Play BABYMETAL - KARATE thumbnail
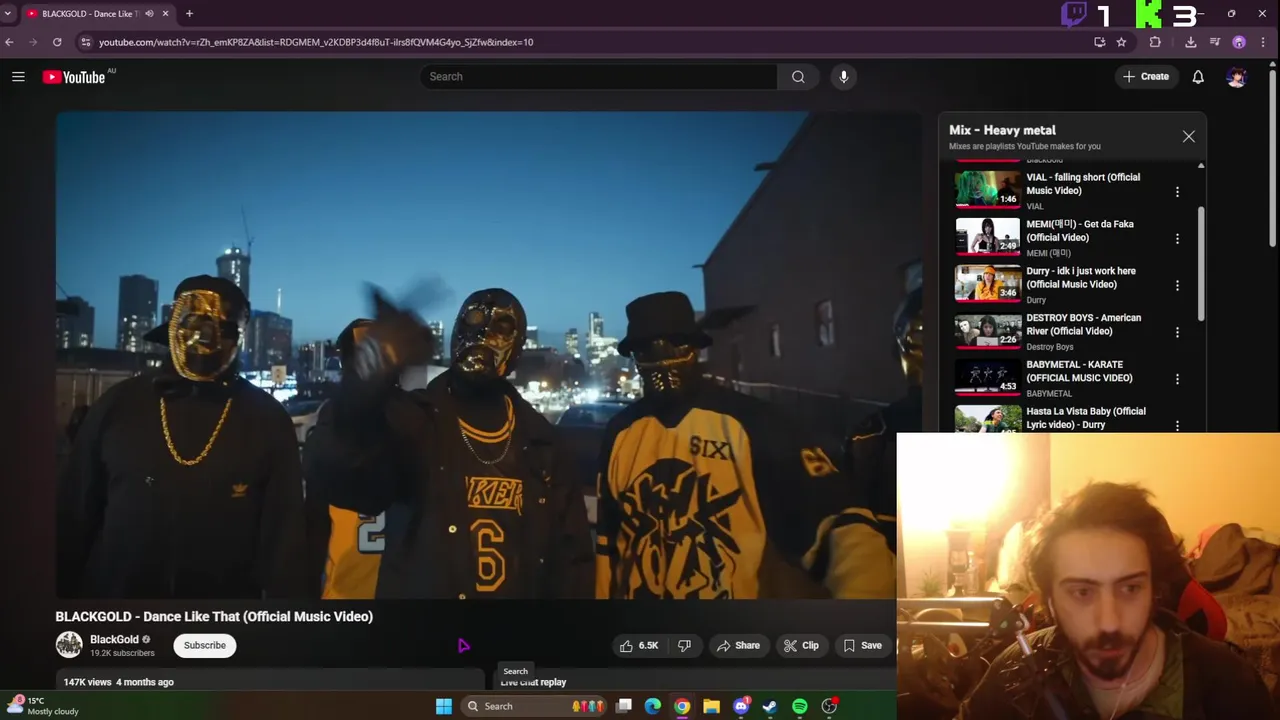 (987, 377)
